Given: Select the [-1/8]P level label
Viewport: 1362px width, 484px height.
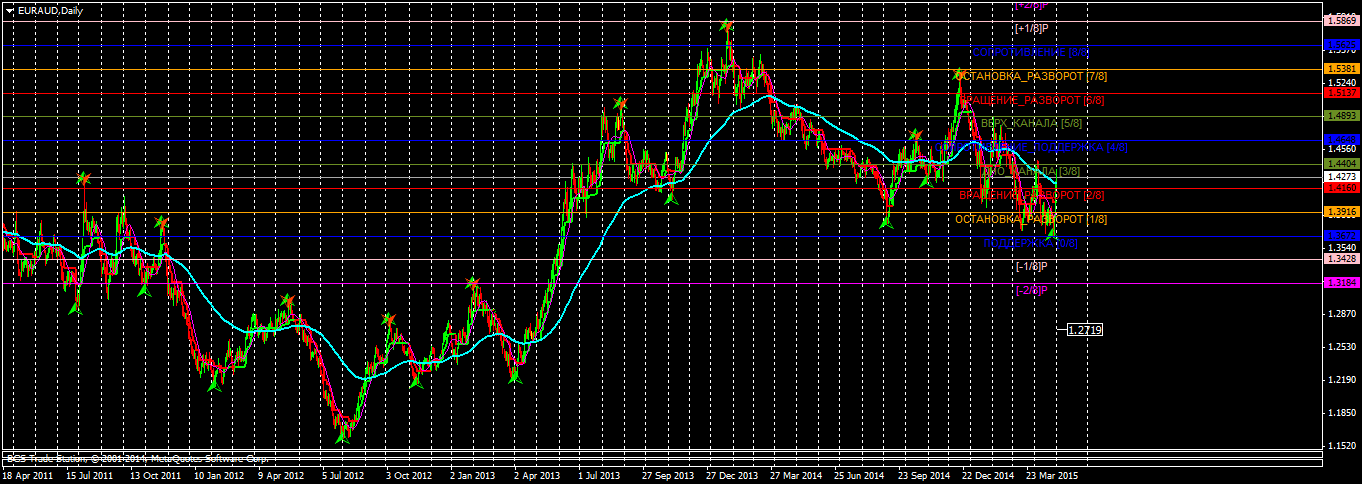Looking at the screenshot, I should click(x=1031, y=266).
